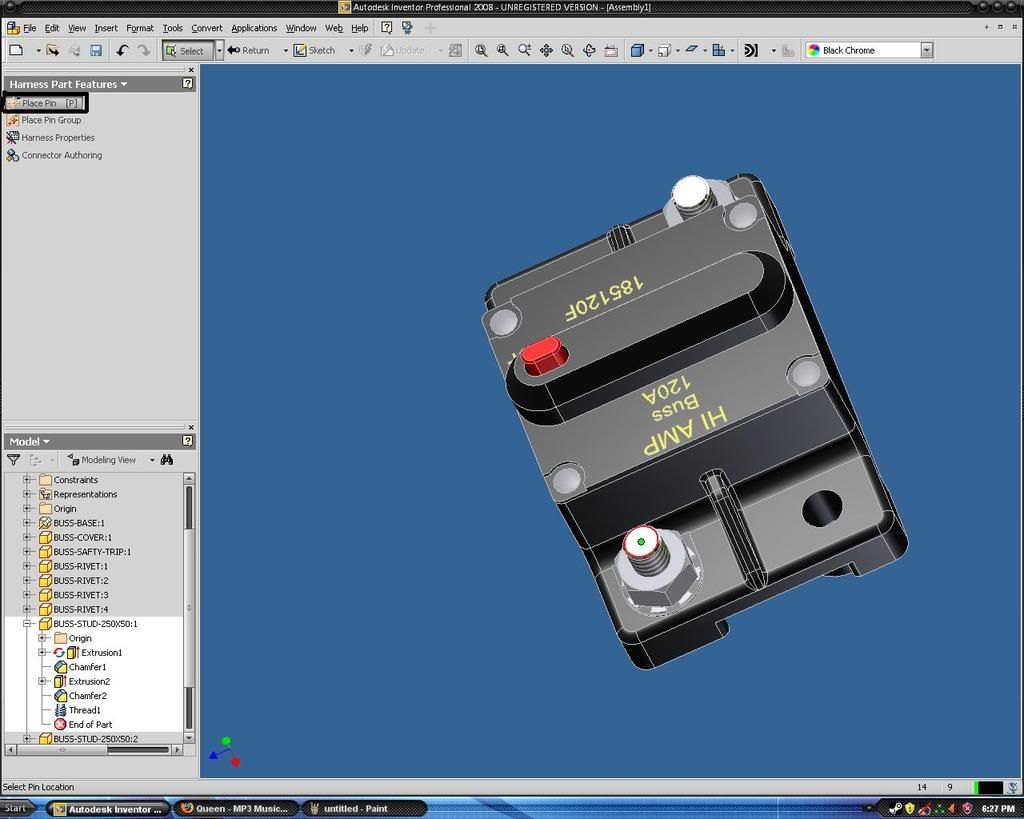Click the Harness Part Features panel help icon
This screenshot has height=819, width=1024.
coord(187,84)
